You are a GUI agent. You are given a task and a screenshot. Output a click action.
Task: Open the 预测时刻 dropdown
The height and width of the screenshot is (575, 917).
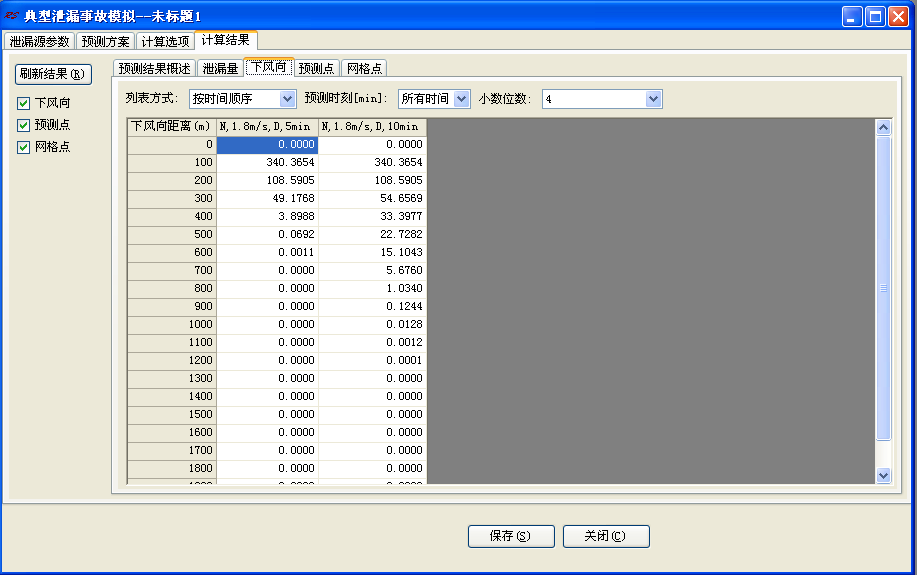(434, 99)
